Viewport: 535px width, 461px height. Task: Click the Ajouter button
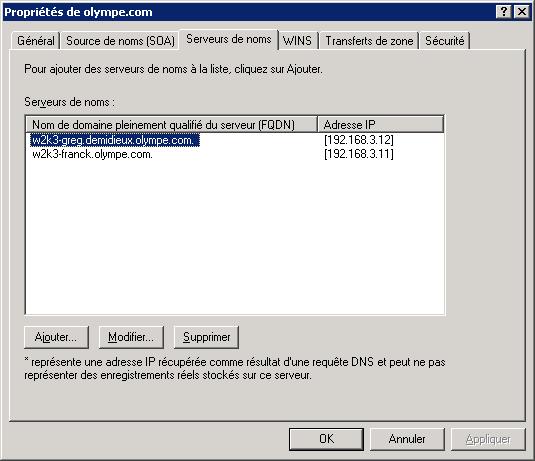[x=56, y=337]
